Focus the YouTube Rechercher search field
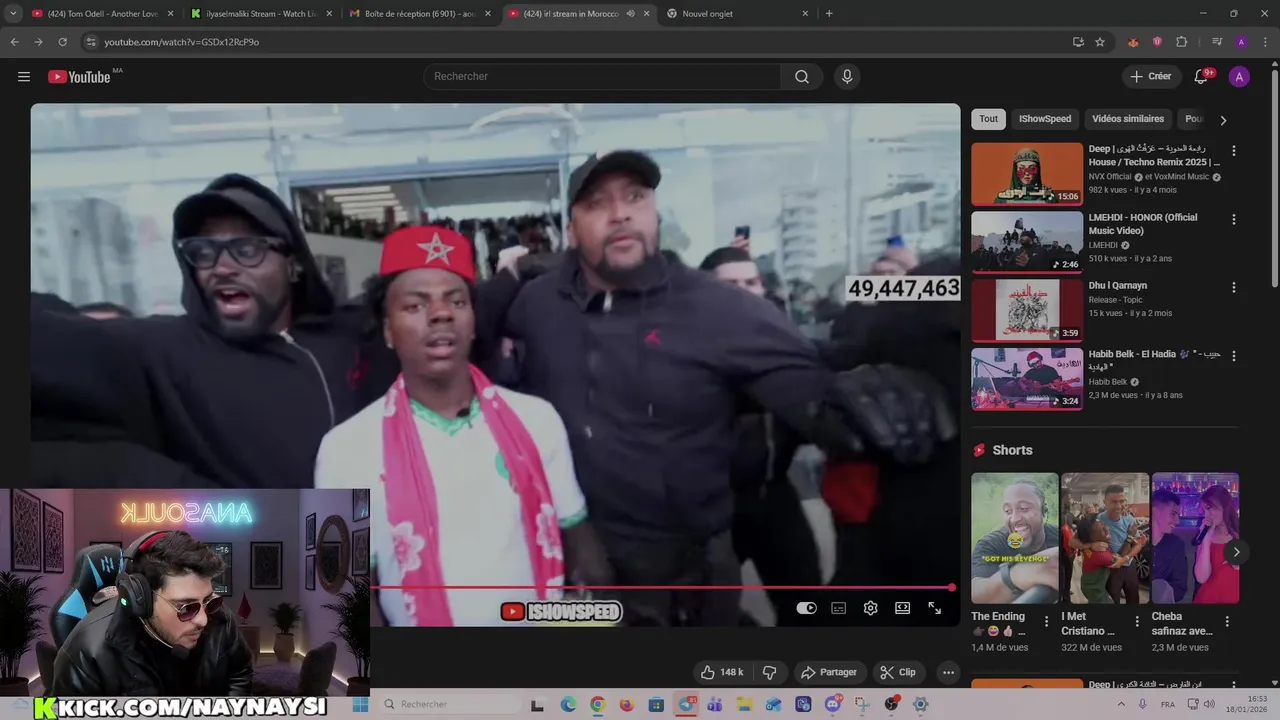The image size is (1280, 720). pos(602,77)
